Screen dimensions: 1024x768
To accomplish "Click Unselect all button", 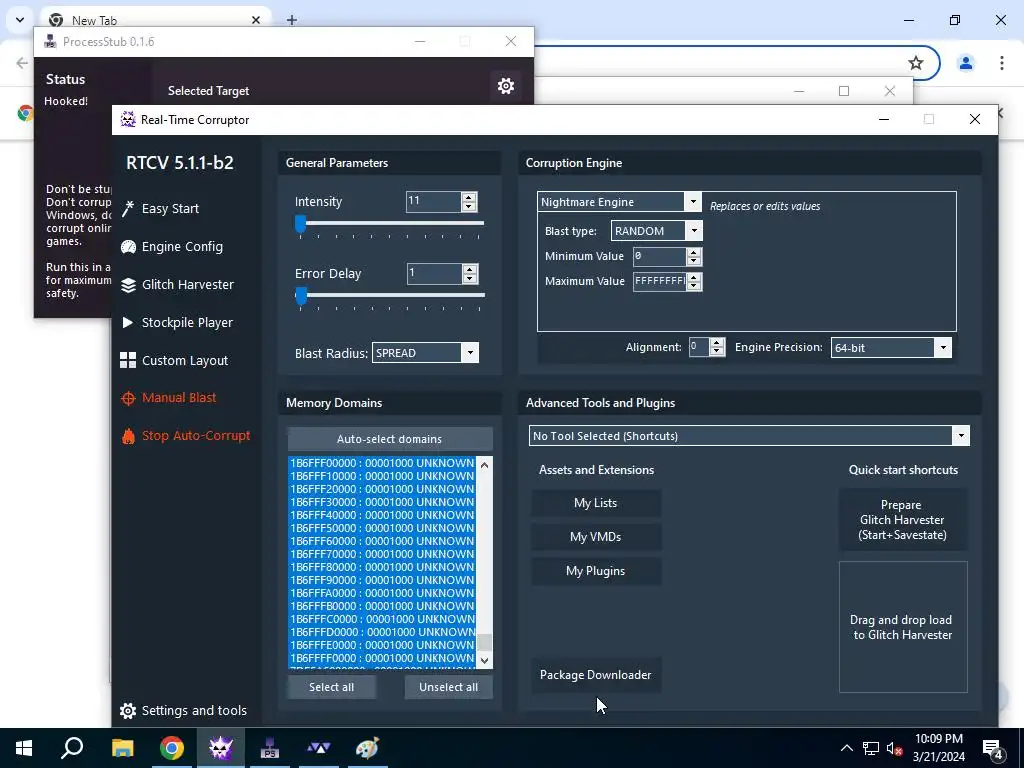I will (449, 687).
